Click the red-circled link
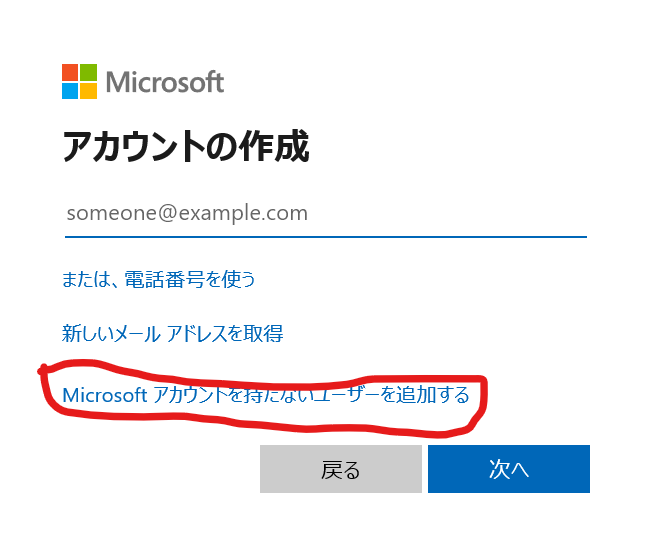 click(x=266, y=395)
